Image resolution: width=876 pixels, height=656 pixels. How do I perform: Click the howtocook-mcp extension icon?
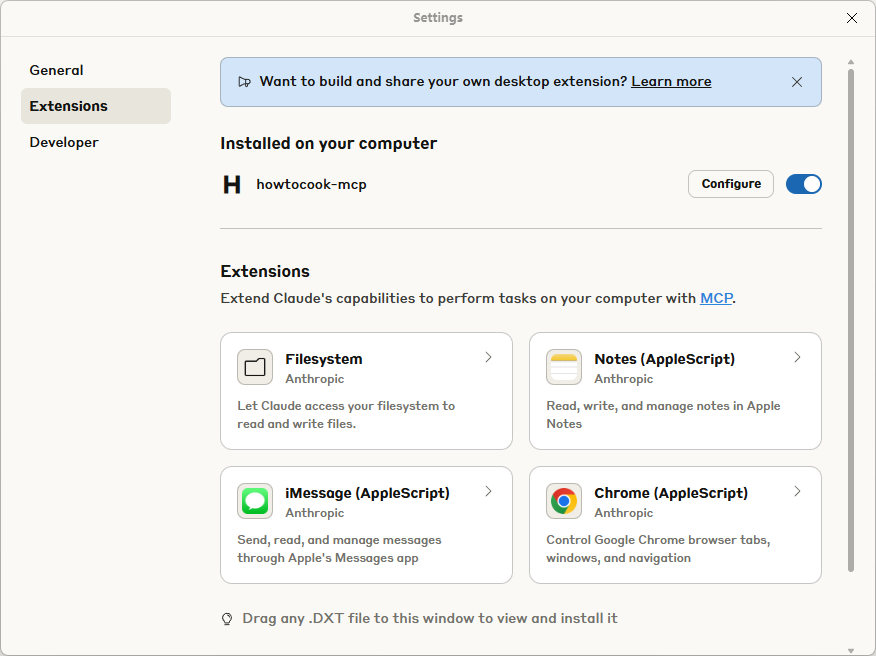(232, 184)
